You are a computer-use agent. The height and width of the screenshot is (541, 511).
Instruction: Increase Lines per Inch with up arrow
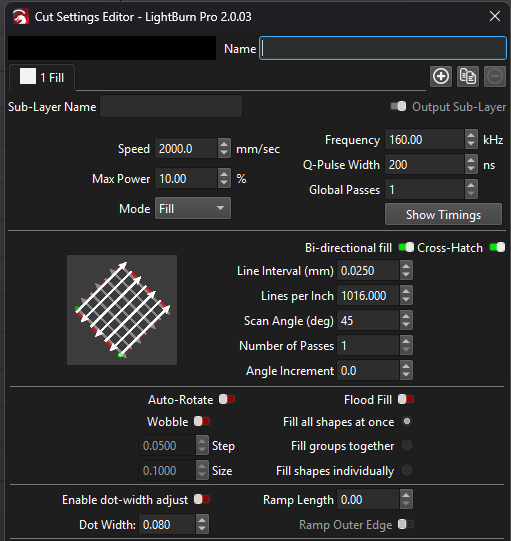click(x=406, y=291)
